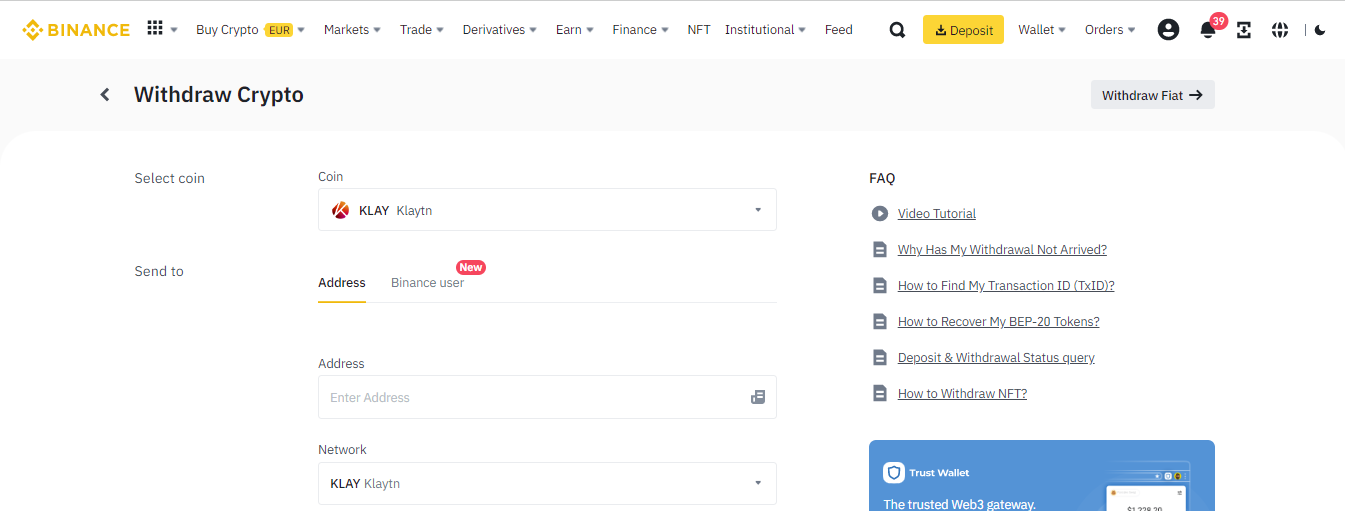Click the document icon beside Withdraw NFT

[880, 394]
